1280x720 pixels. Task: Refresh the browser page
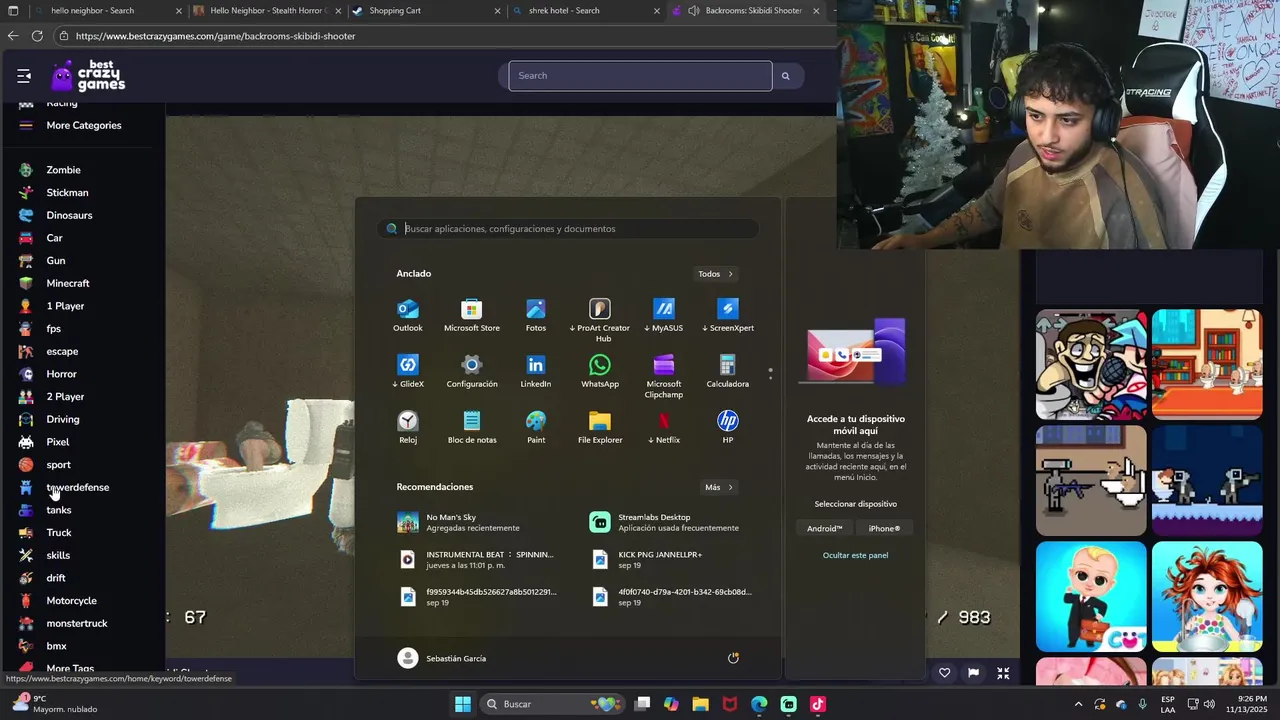coord(37,36)
